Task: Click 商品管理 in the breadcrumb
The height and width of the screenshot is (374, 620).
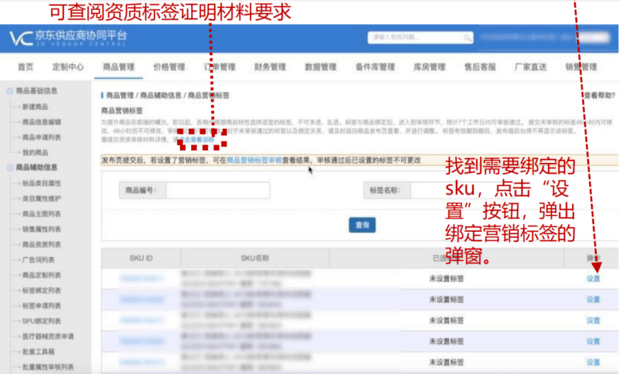Action: 120,95
